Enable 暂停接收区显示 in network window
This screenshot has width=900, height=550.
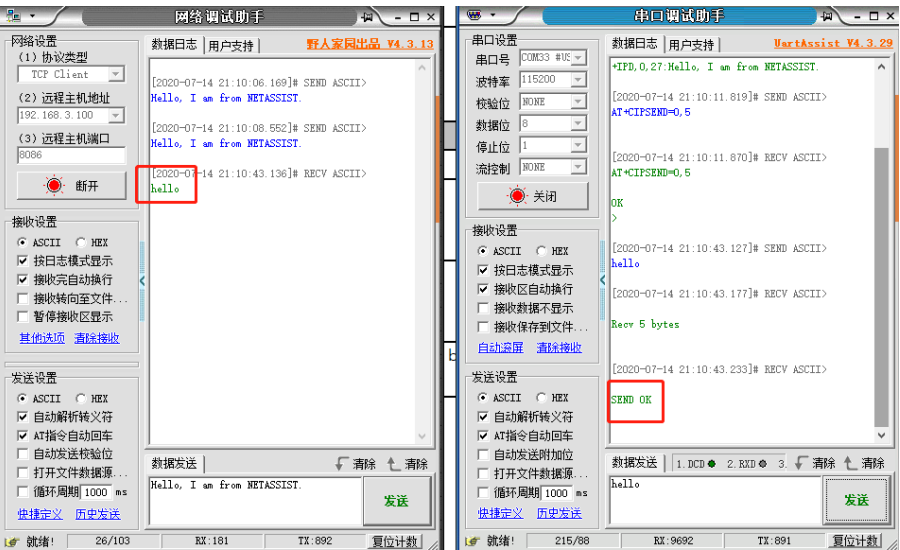click(22, 316)
